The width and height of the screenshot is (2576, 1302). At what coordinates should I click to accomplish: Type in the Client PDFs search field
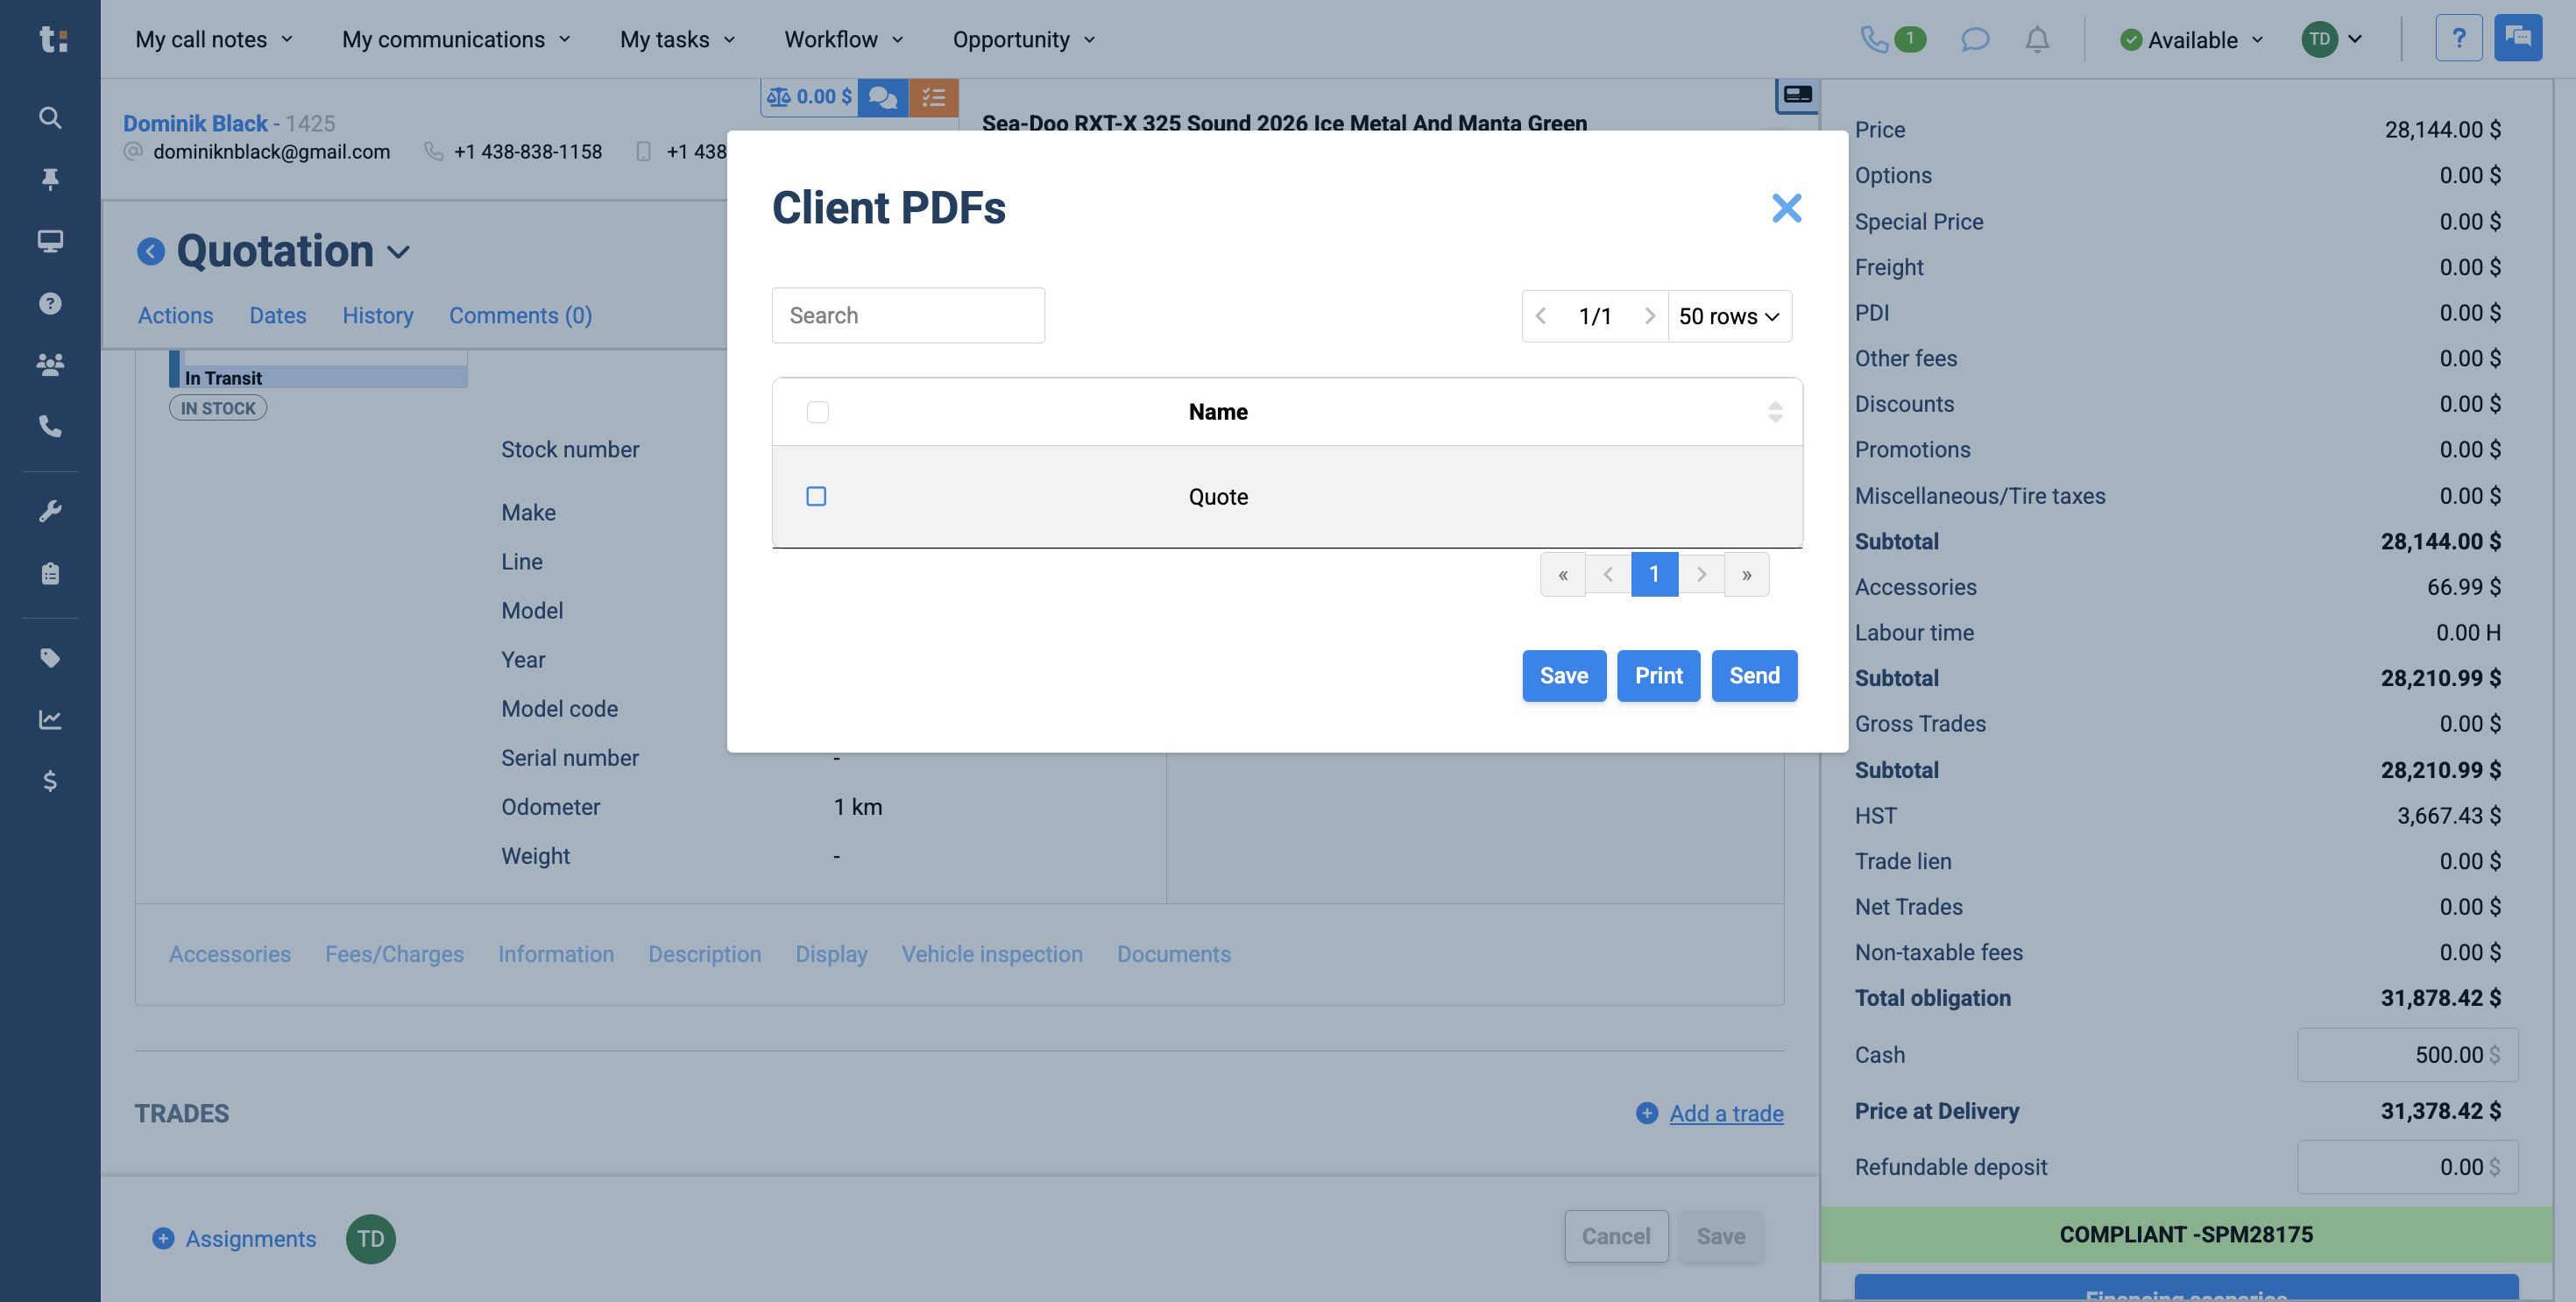point(907,315)
